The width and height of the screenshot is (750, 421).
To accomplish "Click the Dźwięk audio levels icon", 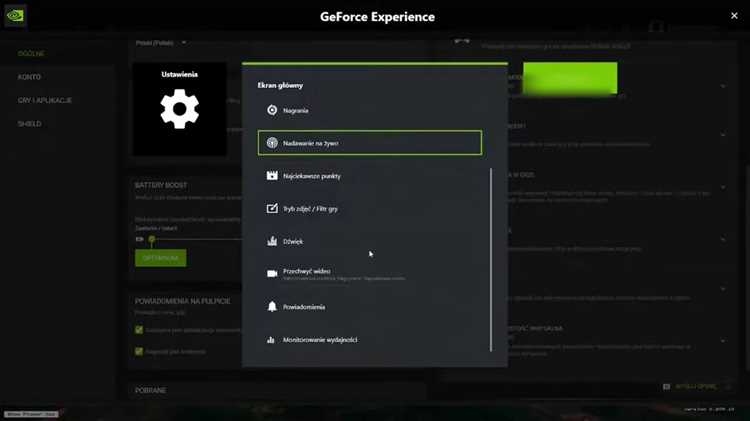I will pyautogui.click(x=272, y=241).
